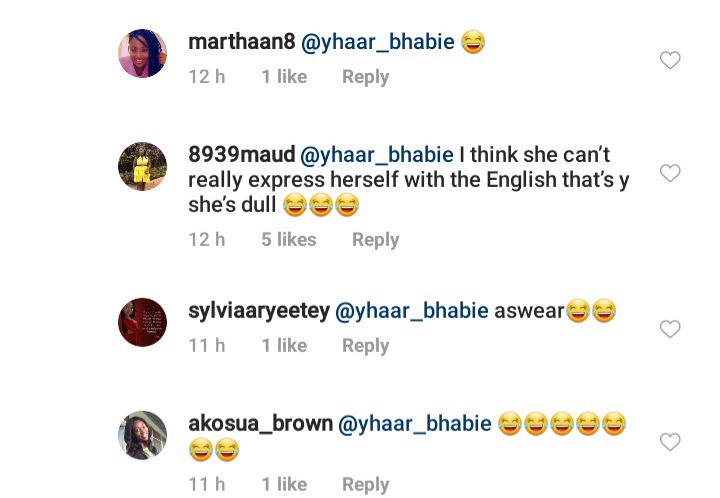The image size is (720, 498).
Task: Like sylviaaryeetey's comment using the heart
Action: click(670, 329)
